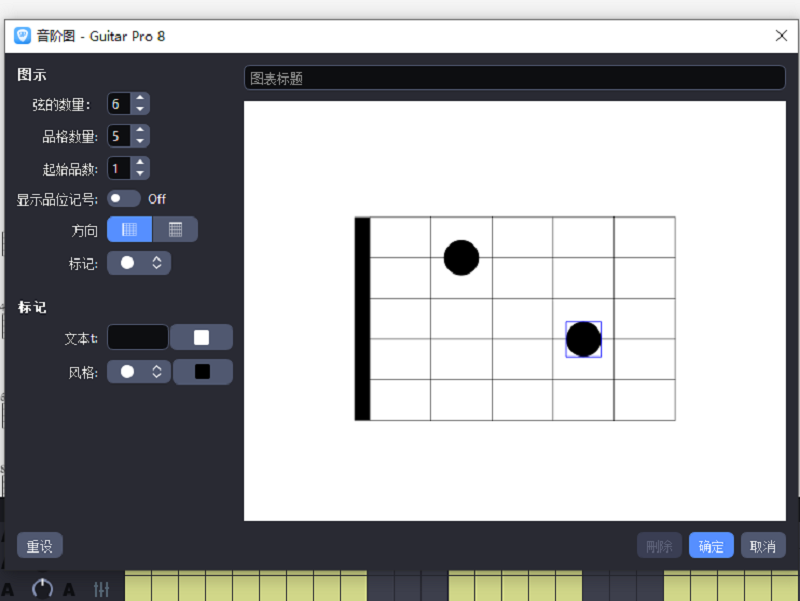The height and width of the screenshot is (601, 800).
Task: Open the white text color swatch
Action: click(202, 337)
